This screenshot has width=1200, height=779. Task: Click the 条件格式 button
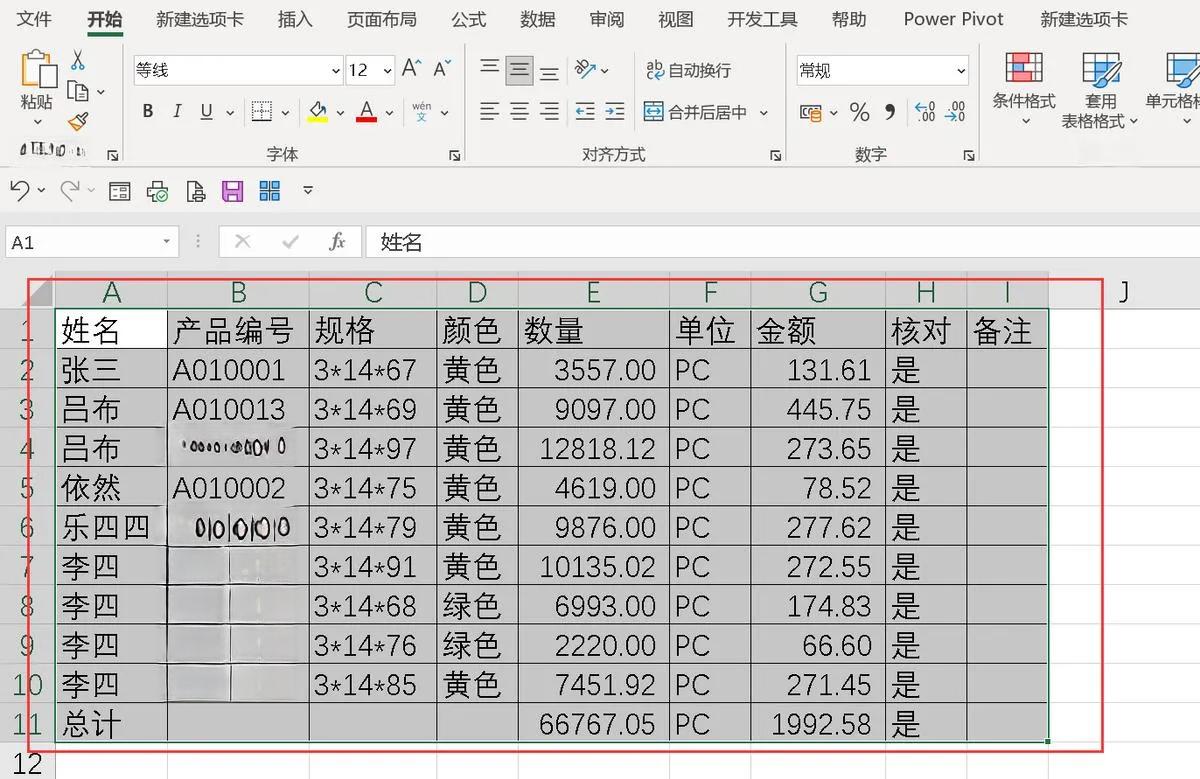tap(1024, 89)
